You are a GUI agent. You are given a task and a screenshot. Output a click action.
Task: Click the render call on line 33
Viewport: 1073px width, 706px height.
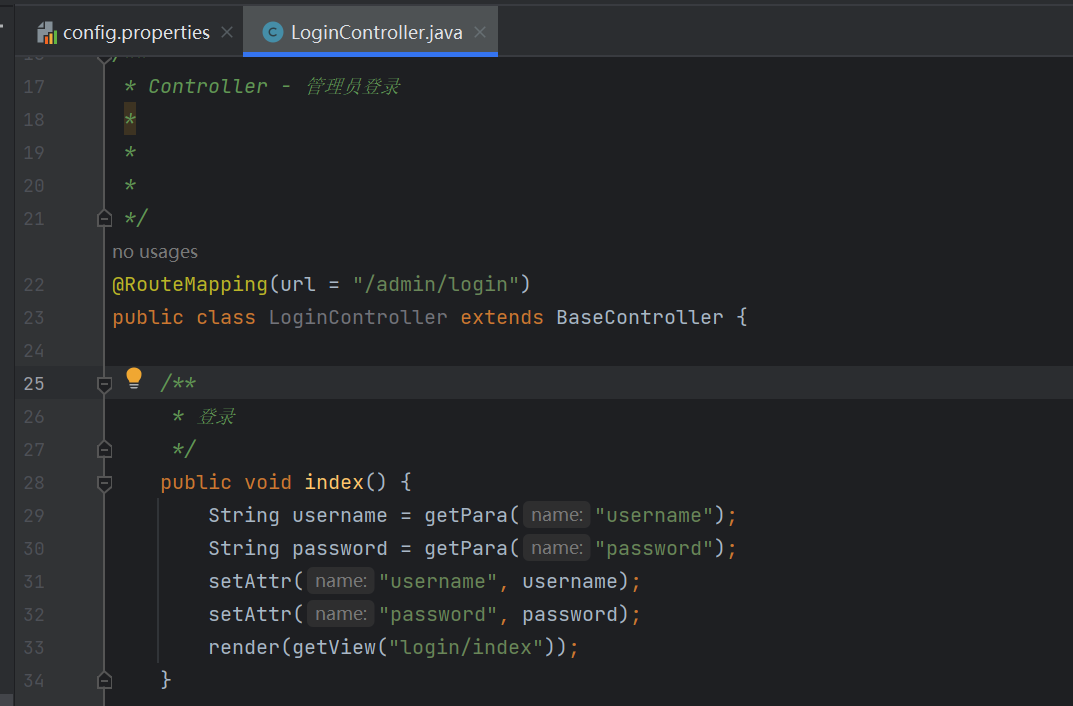click(x=244, y=647)
